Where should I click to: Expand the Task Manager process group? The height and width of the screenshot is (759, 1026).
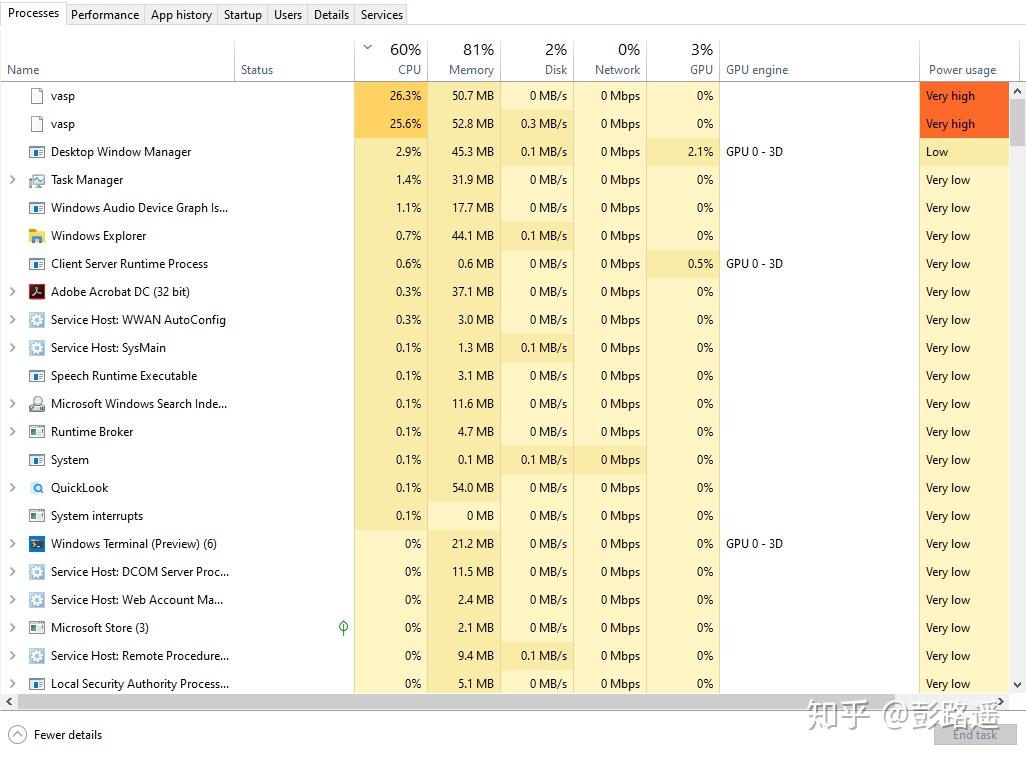coord(10,179)
